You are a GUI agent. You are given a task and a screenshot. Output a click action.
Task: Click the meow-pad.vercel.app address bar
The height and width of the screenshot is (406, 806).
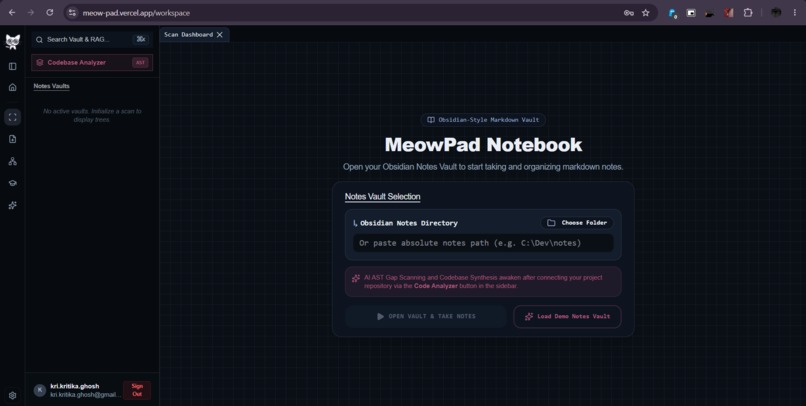point(360,13)
